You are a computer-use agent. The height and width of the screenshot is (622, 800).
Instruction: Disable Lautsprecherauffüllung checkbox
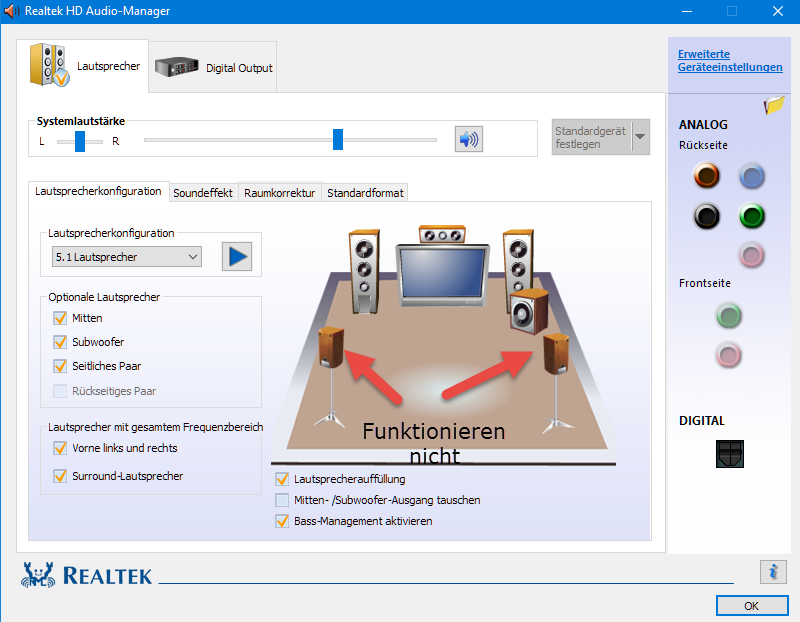(282, 479)
